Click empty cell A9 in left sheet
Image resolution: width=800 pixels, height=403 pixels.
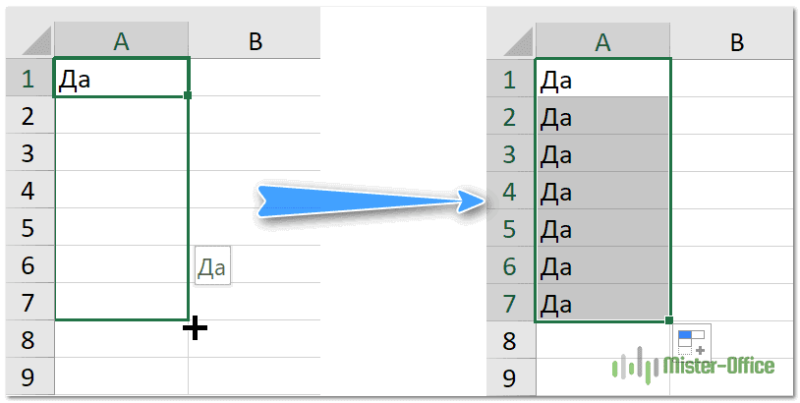(x=121, y=376)
